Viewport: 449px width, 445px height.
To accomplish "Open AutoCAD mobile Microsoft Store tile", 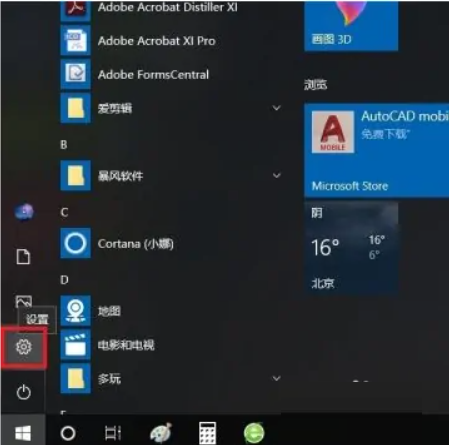I will [x=377, y=151].
